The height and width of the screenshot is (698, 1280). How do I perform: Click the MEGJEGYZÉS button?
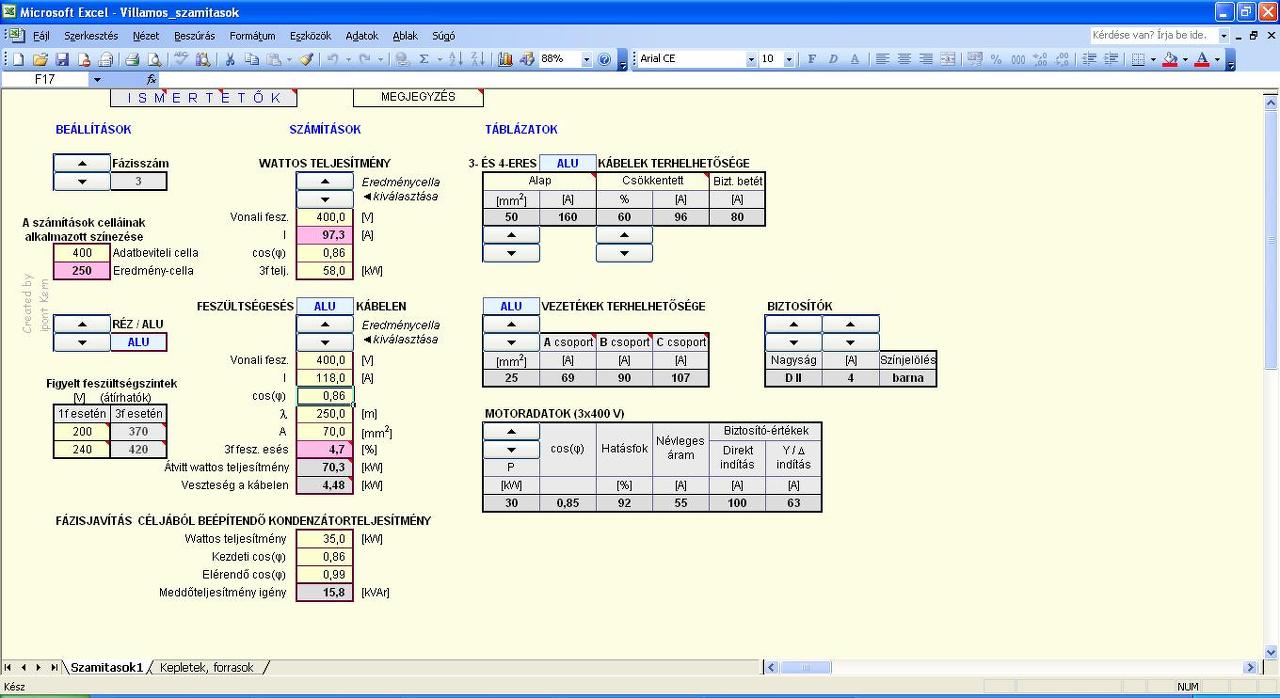click(418, 98)
